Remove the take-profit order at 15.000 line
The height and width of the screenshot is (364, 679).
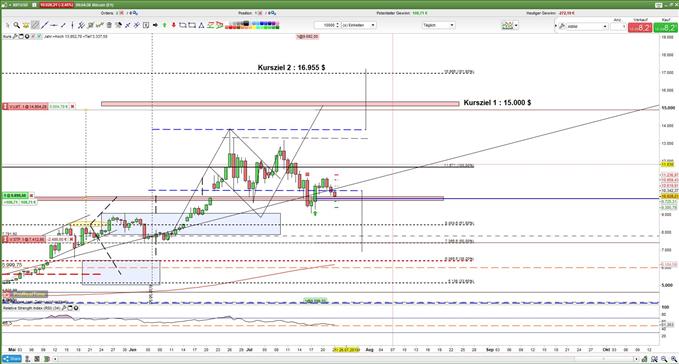click(x=72, y=106)
